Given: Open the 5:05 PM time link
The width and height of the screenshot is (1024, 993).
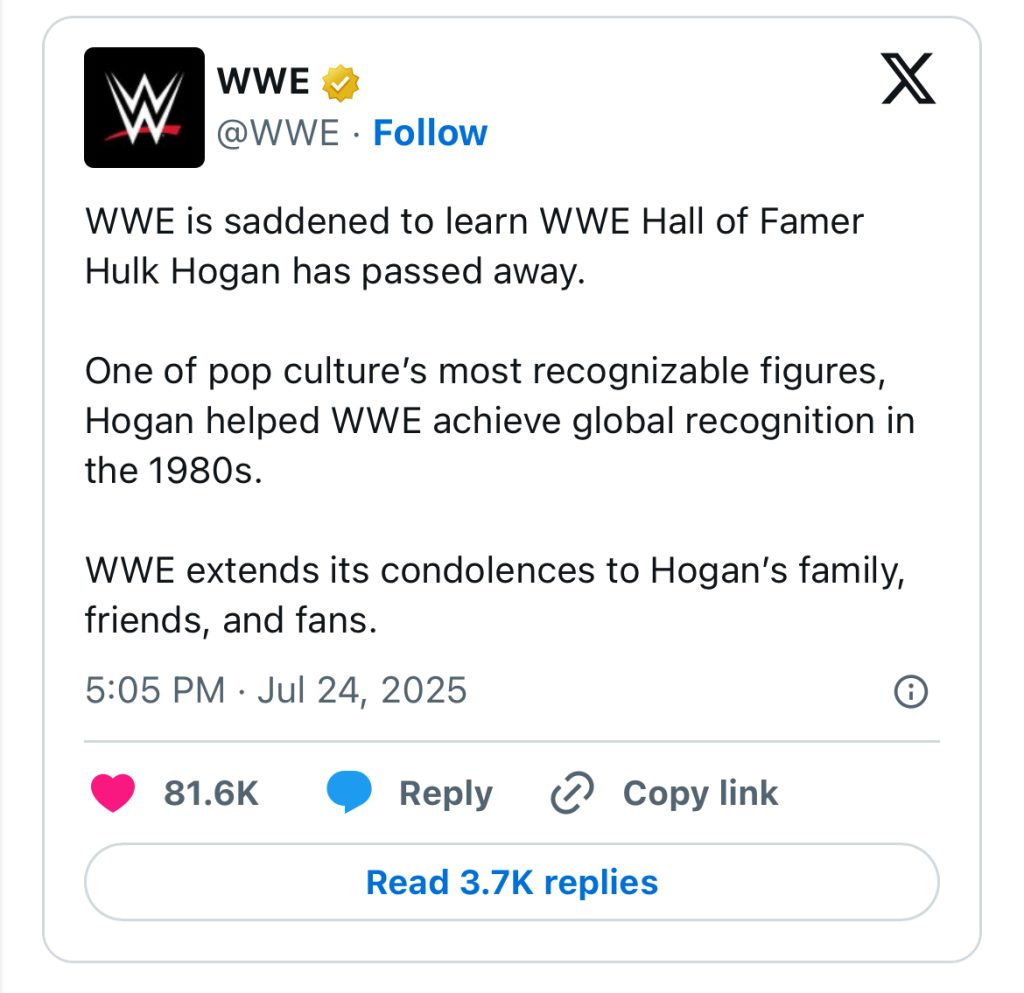Looking at the screenshot, I should tap(155, 691).
